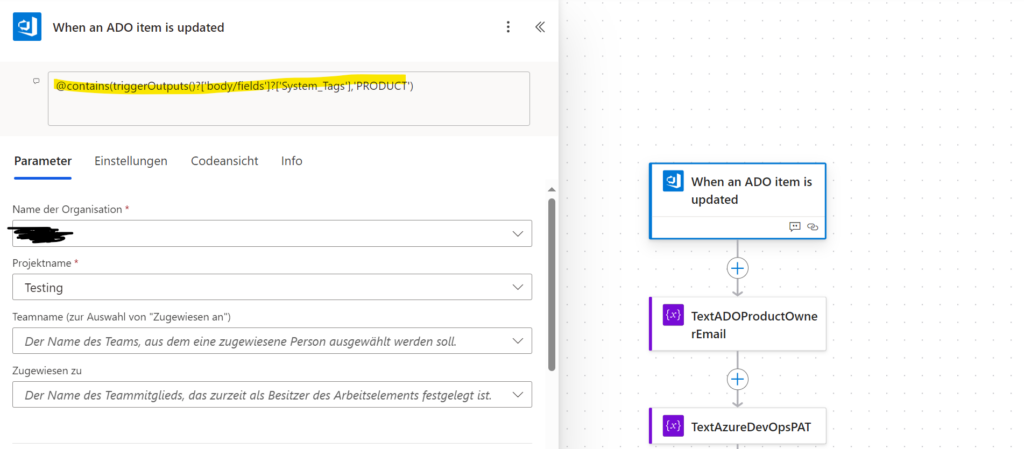The image size is (1024, 449).
Task: Expand the Zugewiesen zu dropdown
Action: [518, 395]
